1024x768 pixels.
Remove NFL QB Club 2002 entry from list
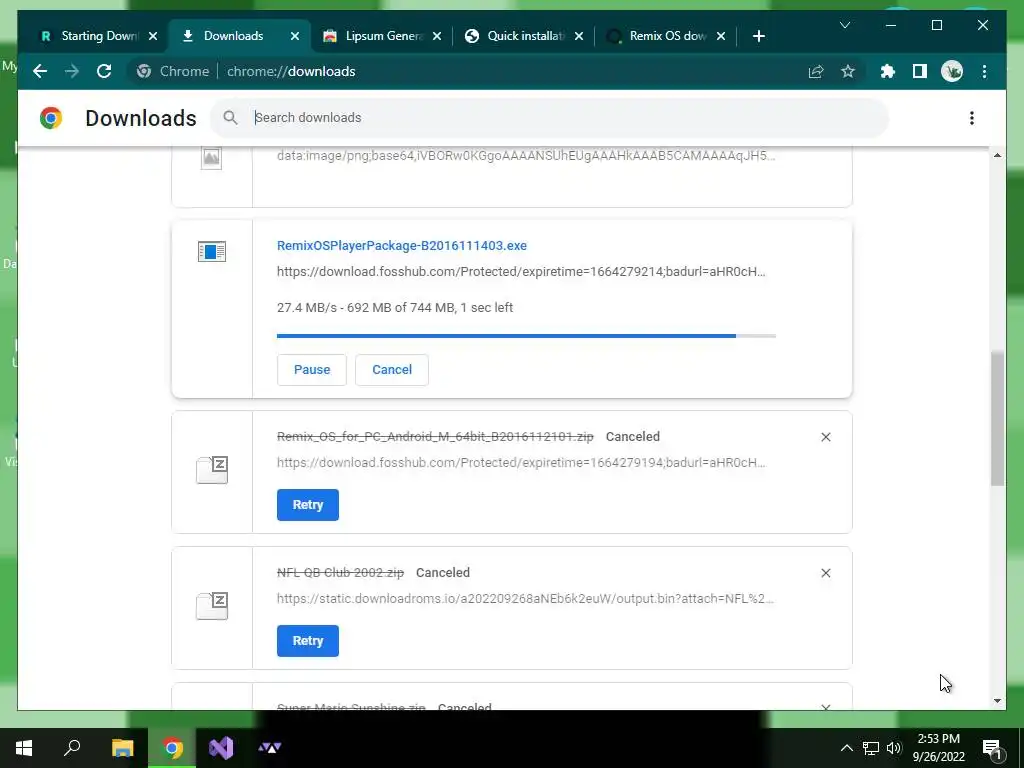(825, 573)
